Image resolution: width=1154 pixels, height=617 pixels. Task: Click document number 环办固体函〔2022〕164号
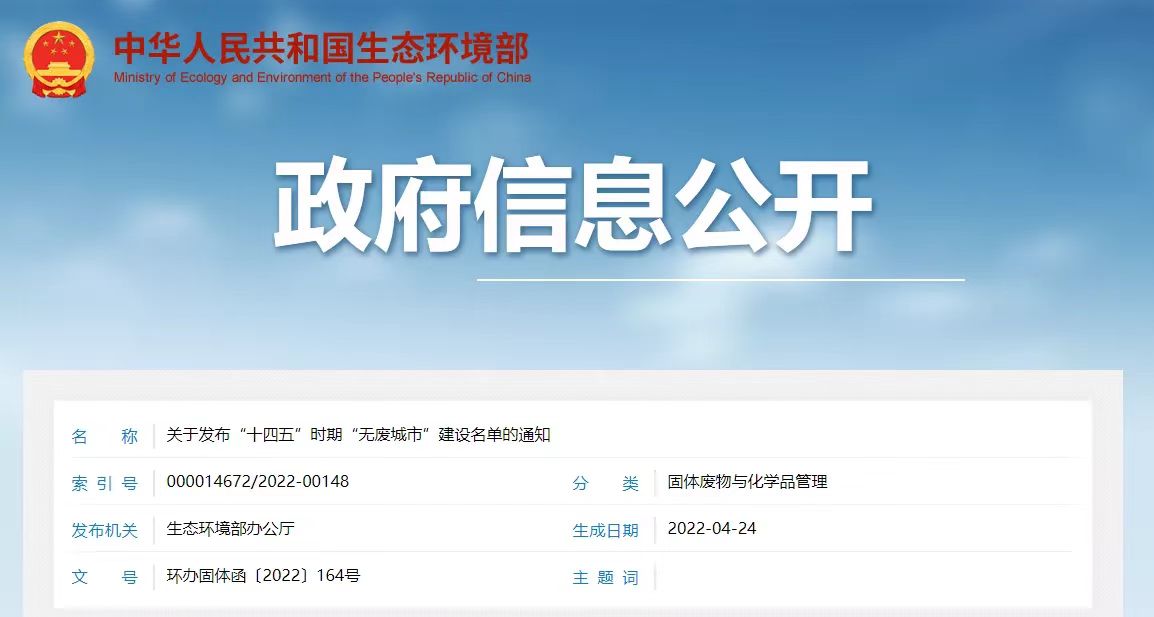[x=263, y=576]
